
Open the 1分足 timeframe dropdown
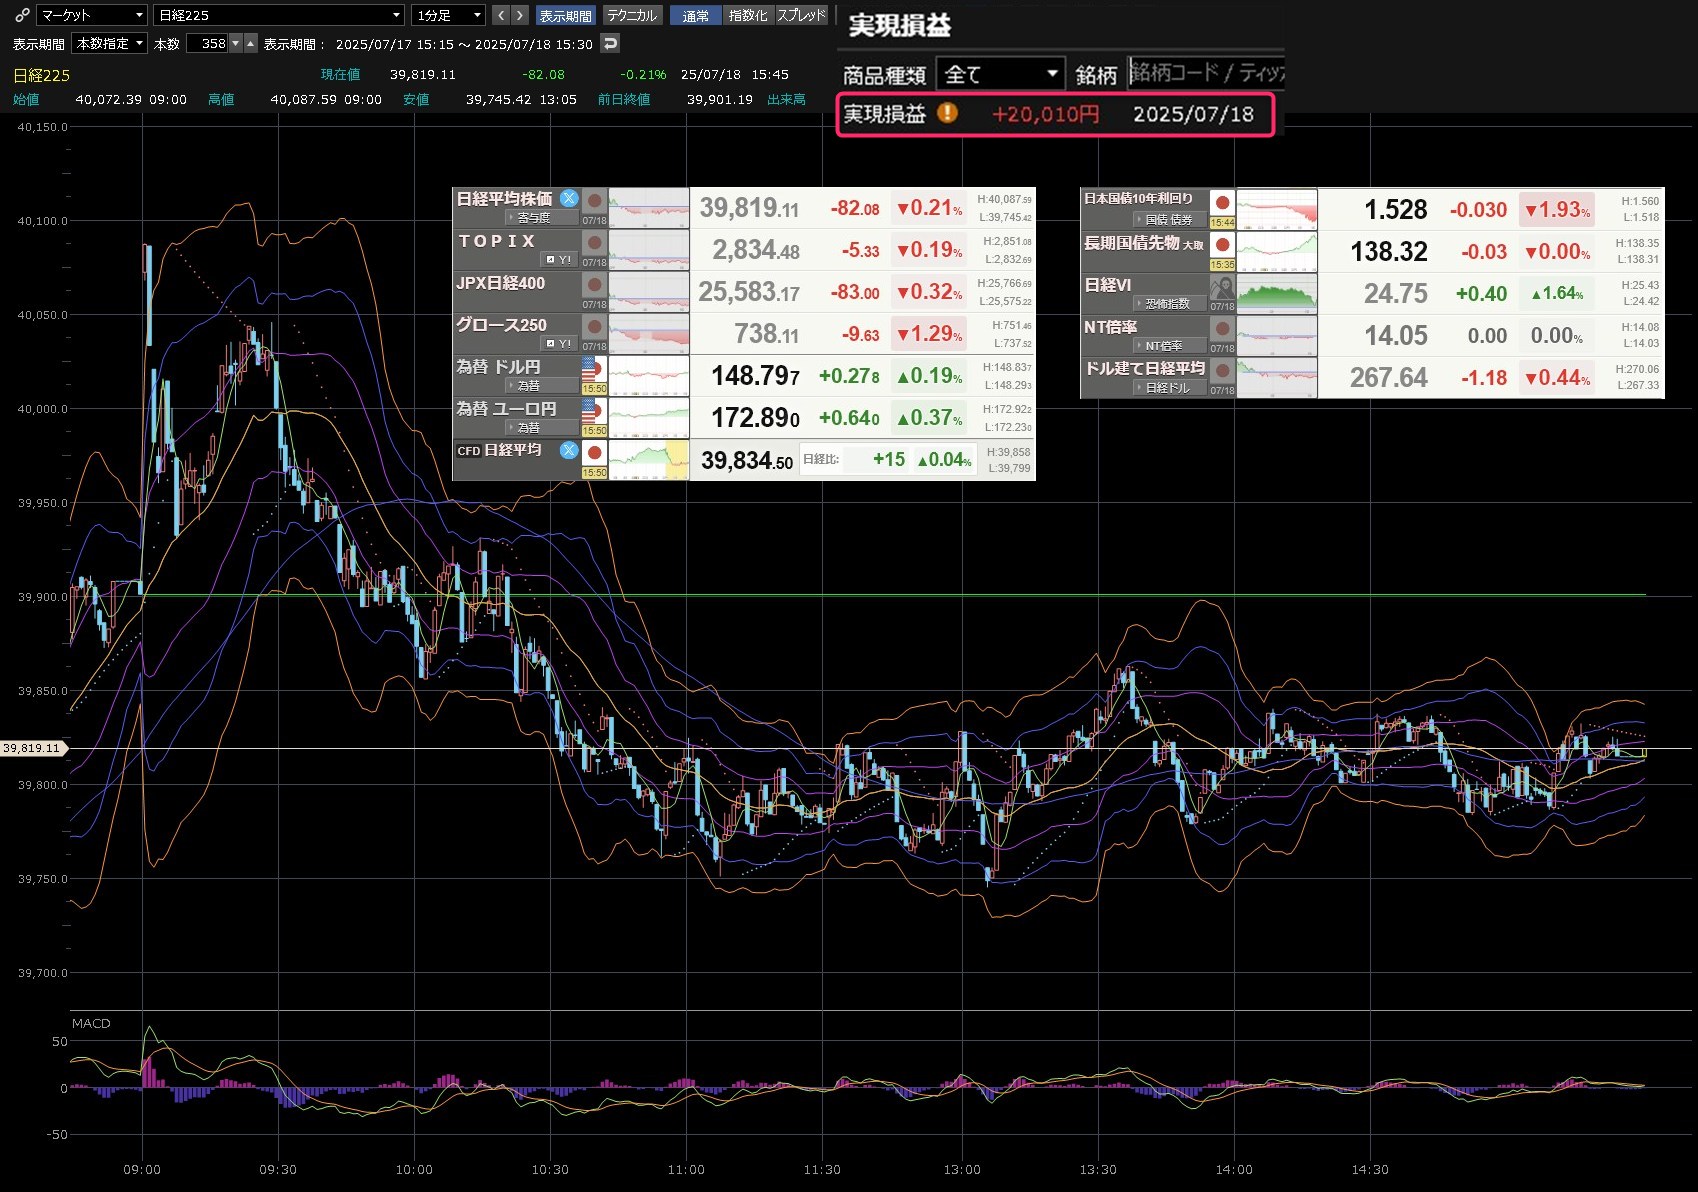[x=449, y=15]
